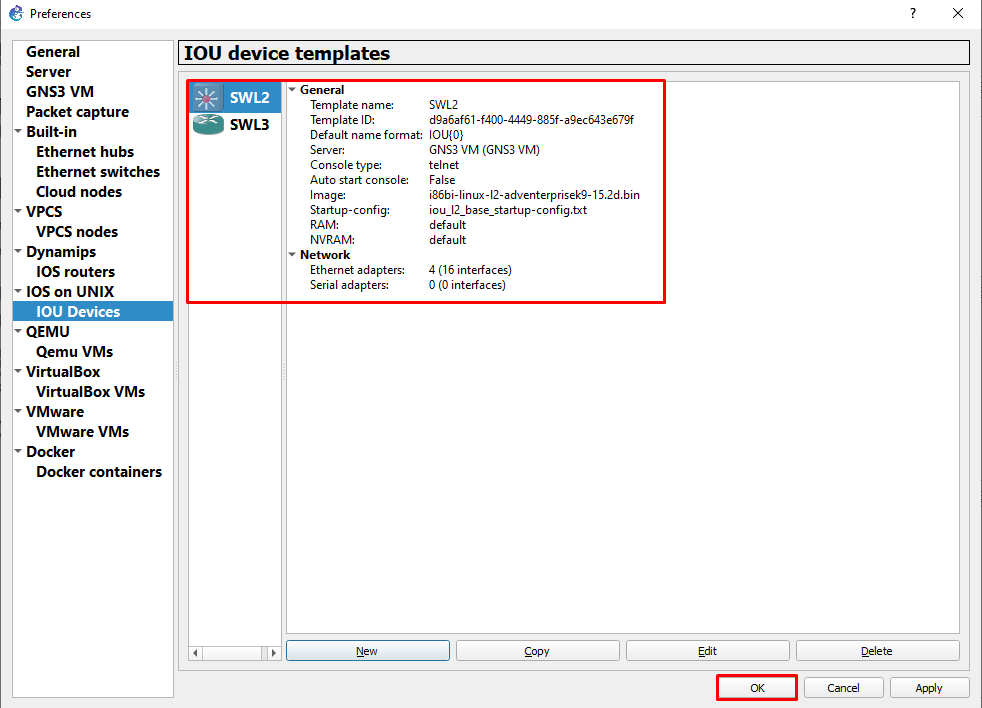Select Qemu VMs in sidebar
Viewport: 982px width, 708px height.
(x=74, y=351)
